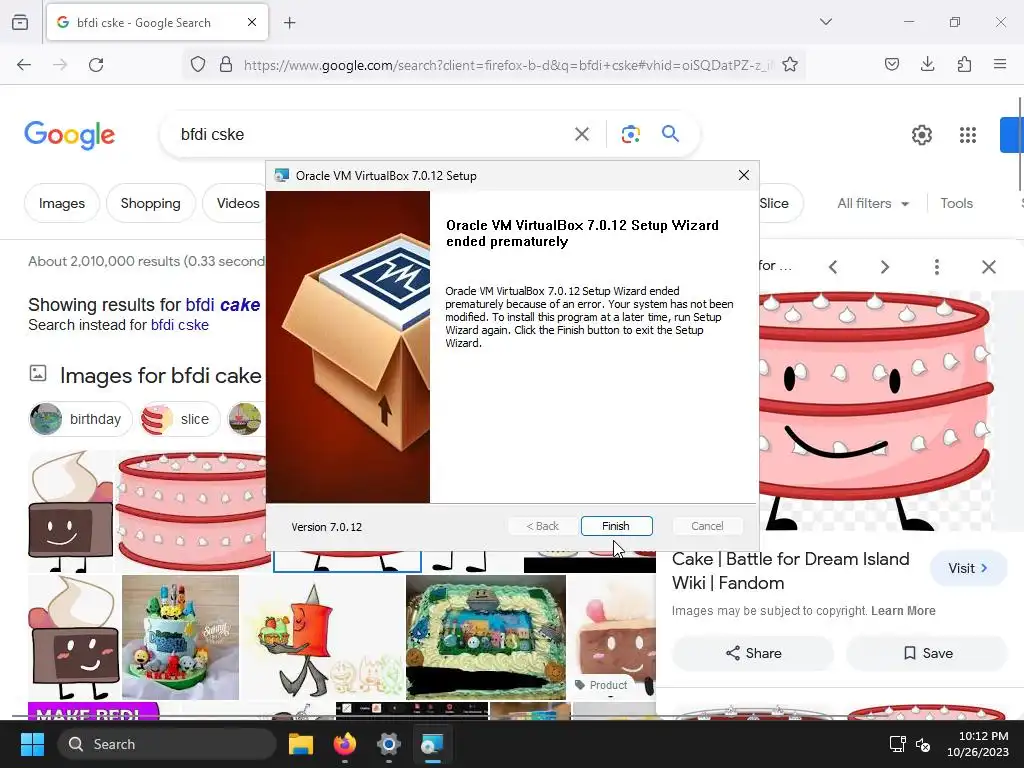Open the birthday cake with figurines photo

point(180,637)
